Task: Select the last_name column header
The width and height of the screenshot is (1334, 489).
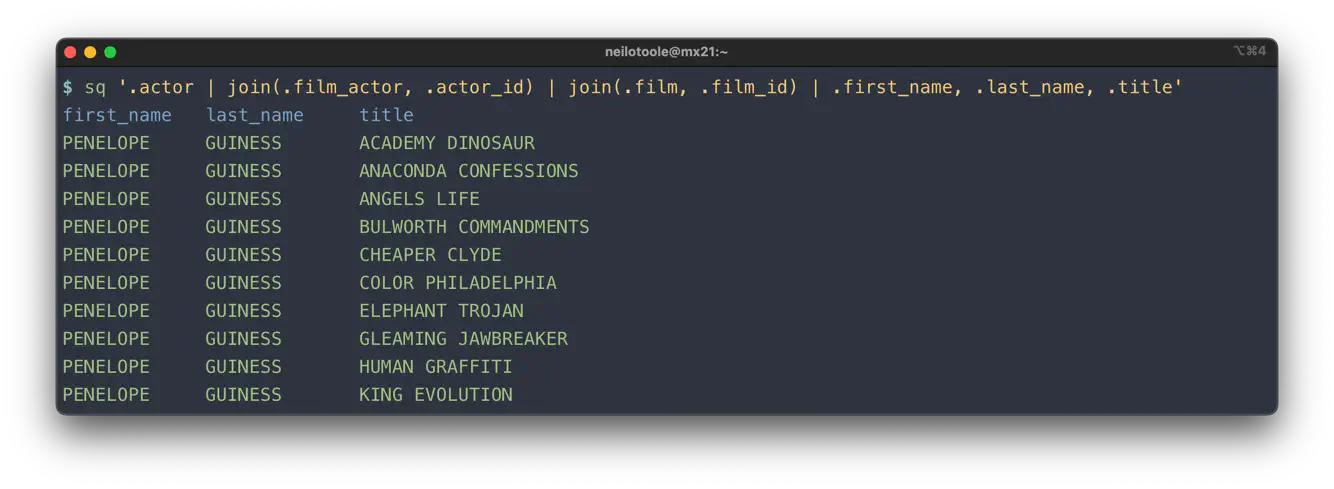Action: (x=254, y=115)
